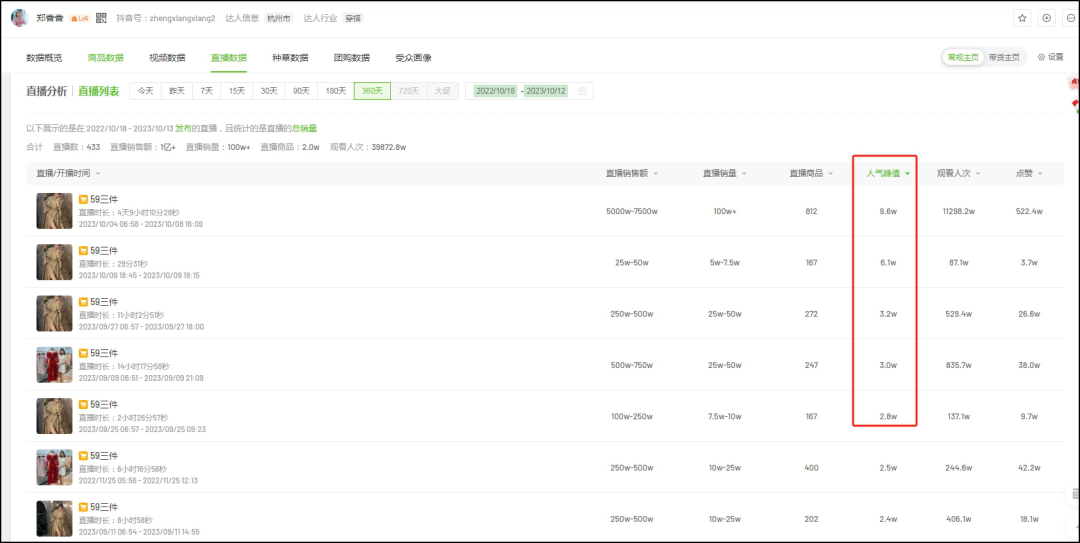Screen dimensions: 1080x543
Task: Click the 抖音号 zhengxiangxiang2 text
Action: 166,18
